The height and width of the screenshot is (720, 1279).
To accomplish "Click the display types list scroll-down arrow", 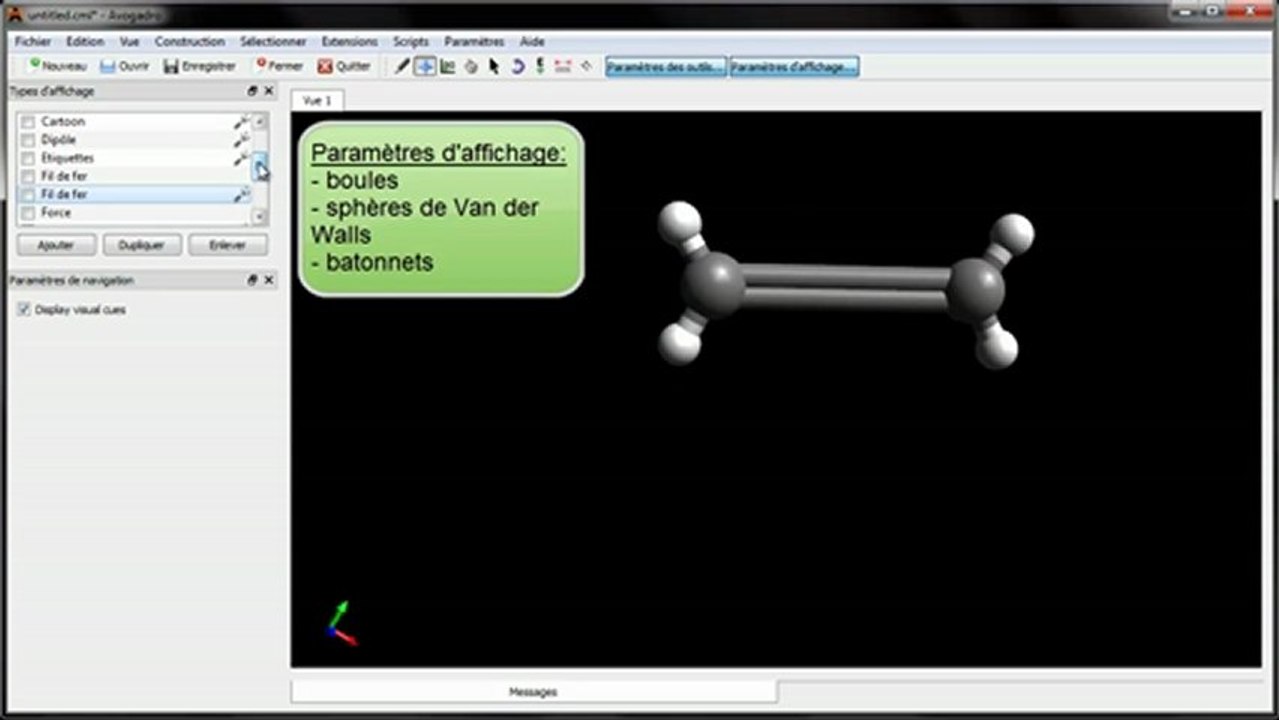I will (x=260, y=216).
